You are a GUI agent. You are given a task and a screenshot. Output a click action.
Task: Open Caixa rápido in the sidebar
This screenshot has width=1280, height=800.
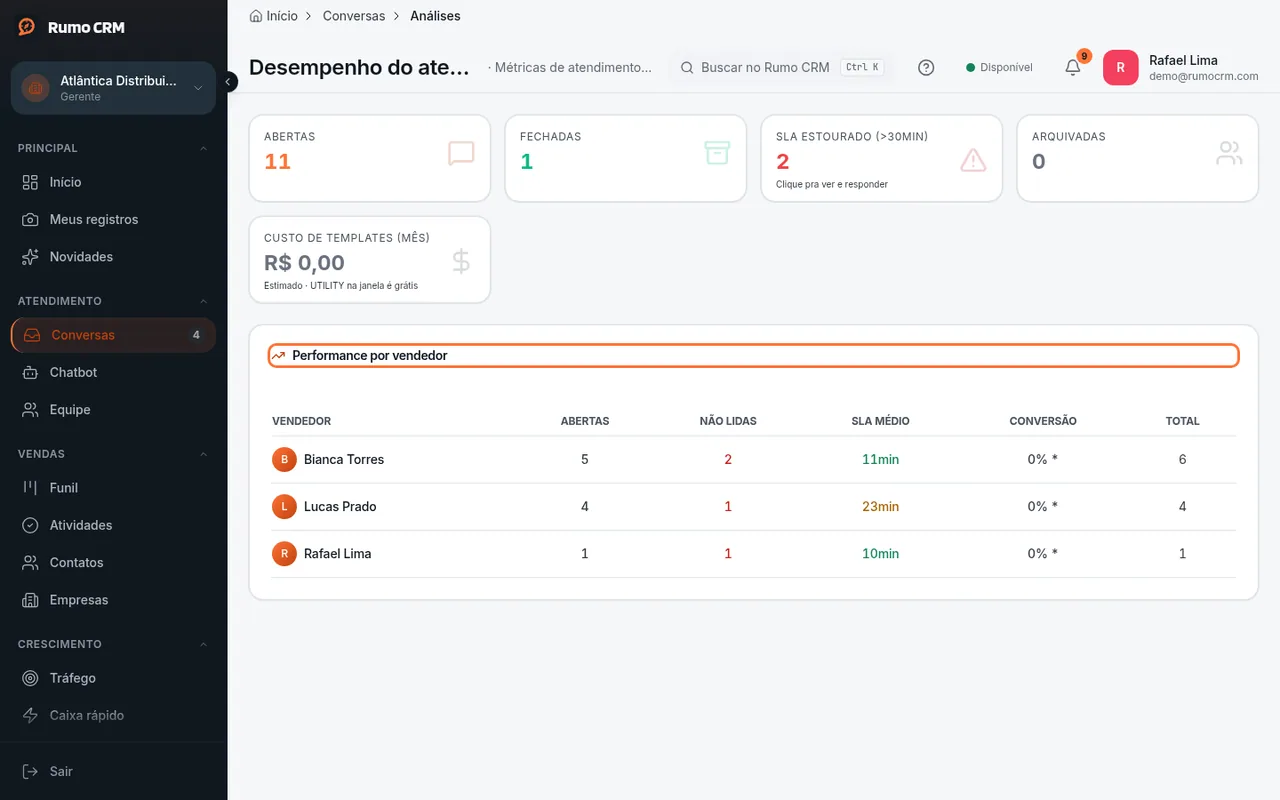click(113, 716)
